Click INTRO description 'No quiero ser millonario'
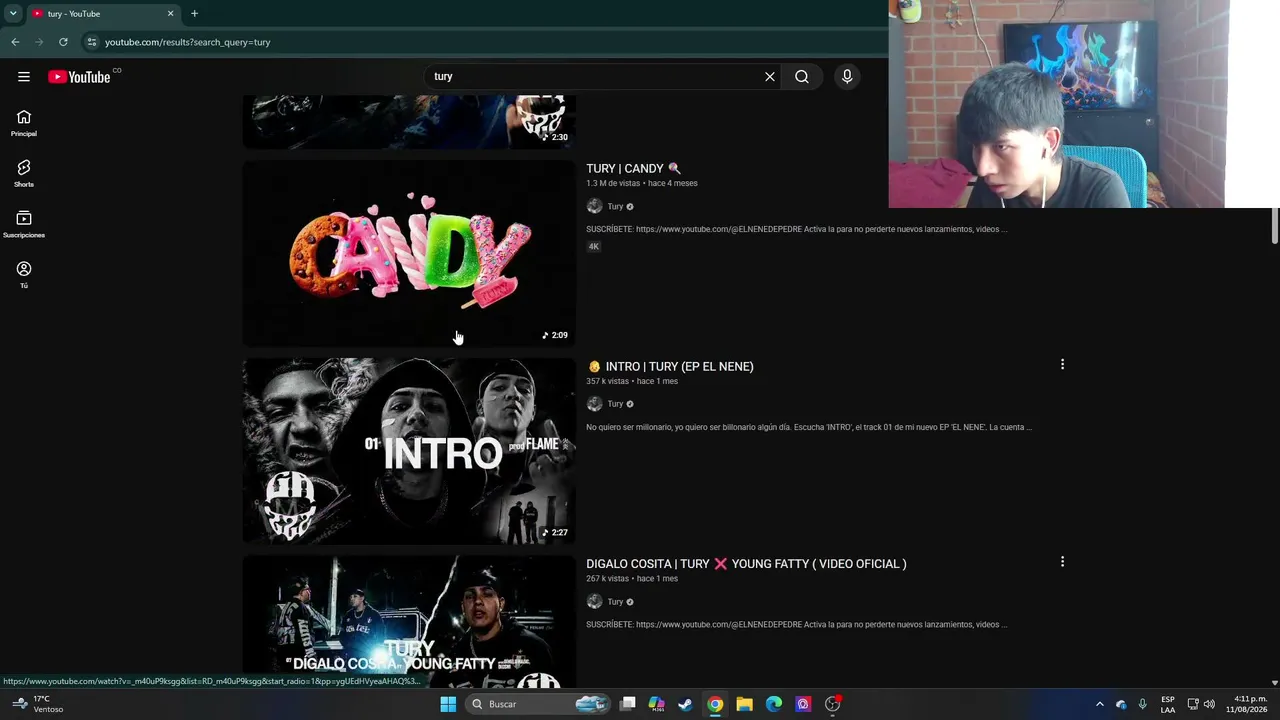 pos(809,428)
